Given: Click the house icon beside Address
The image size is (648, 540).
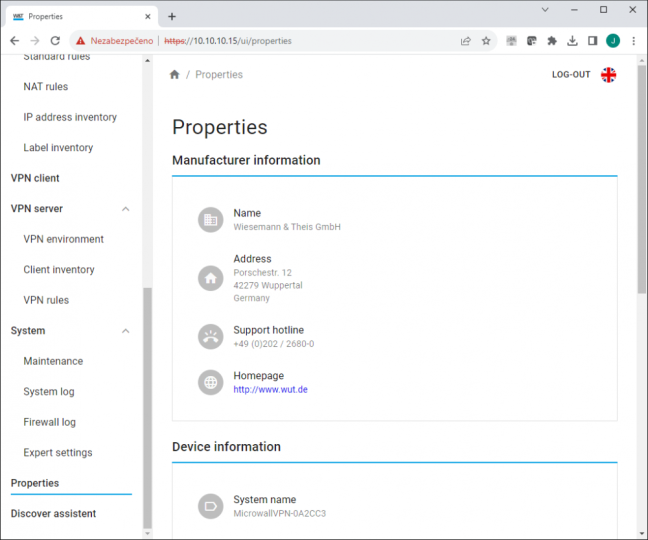Looking at the screenshot, I should pos(210,278).
